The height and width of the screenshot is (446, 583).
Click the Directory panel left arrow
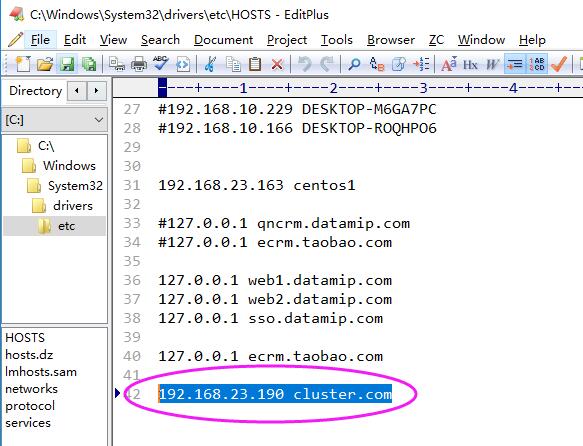(77, 90)
